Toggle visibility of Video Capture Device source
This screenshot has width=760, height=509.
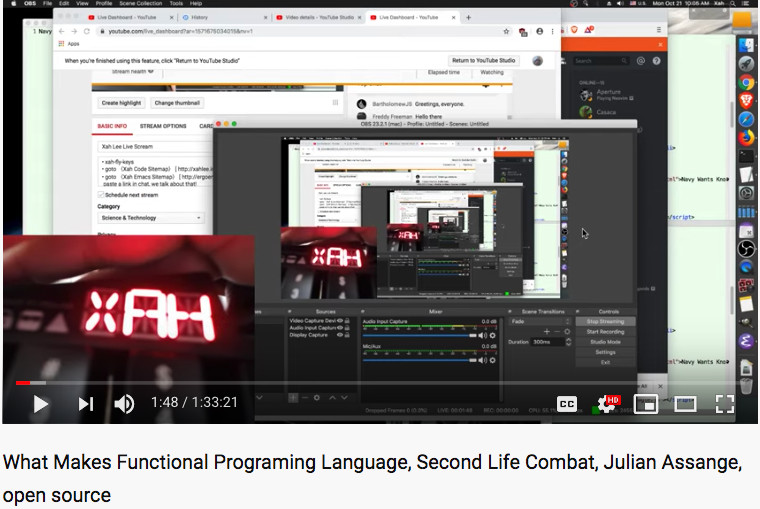click(x=340, y=321)
